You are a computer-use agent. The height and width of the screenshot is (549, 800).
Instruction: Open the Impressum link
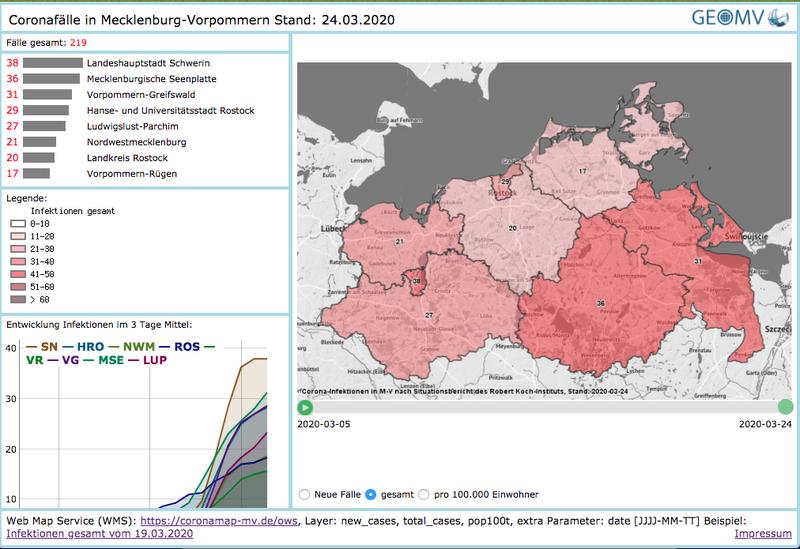point(763,534)
